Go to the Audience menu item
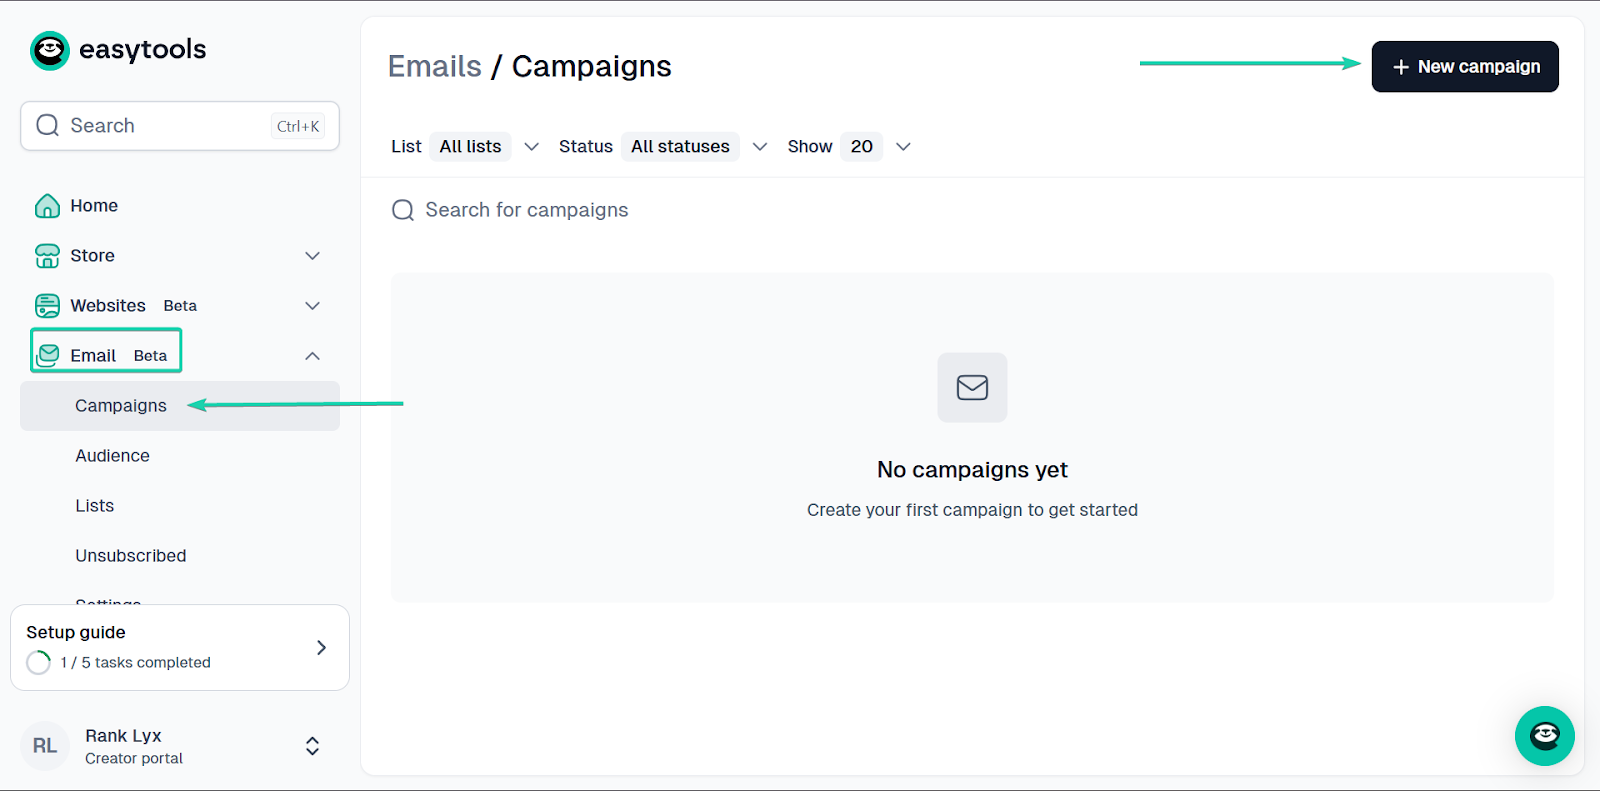This screenshot has width=1600, height=791. click(x=112, y=456)
